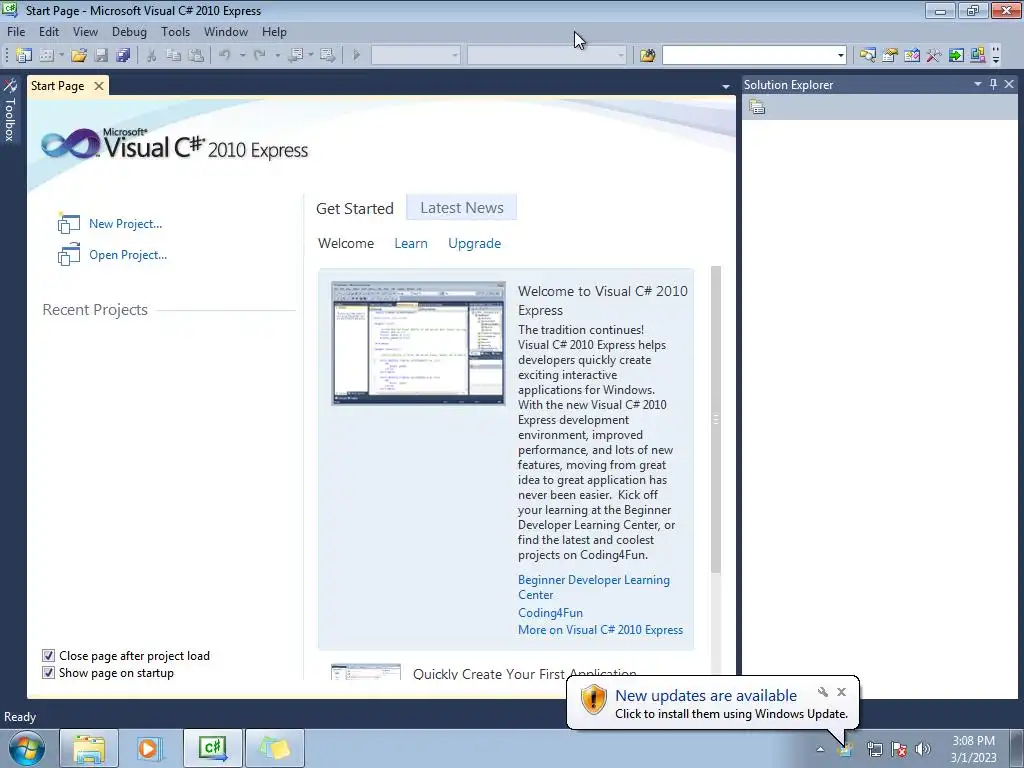Open Windows Media Player from taskbar
This screenshot has height=768, width=1024.
click(150, 748)
